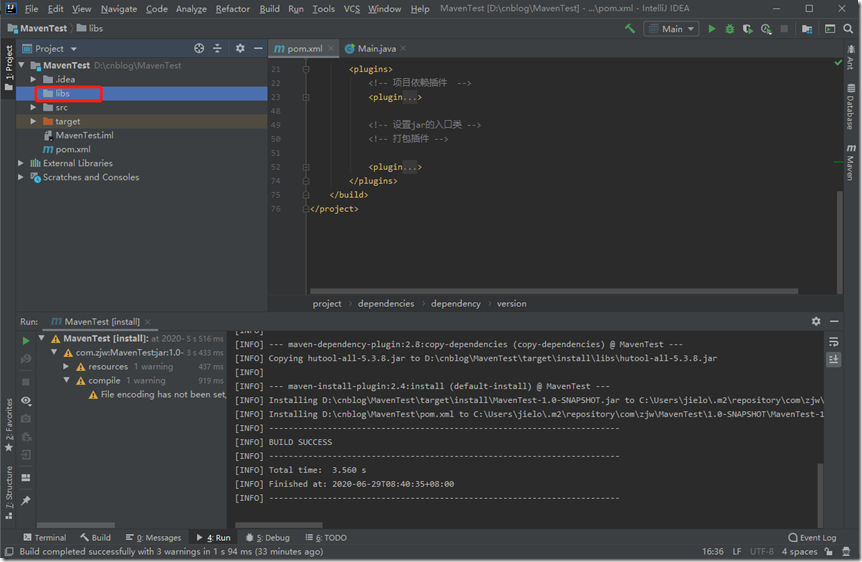
Task: Close the pom.xml tab
Action: click(x=330, y=48)
